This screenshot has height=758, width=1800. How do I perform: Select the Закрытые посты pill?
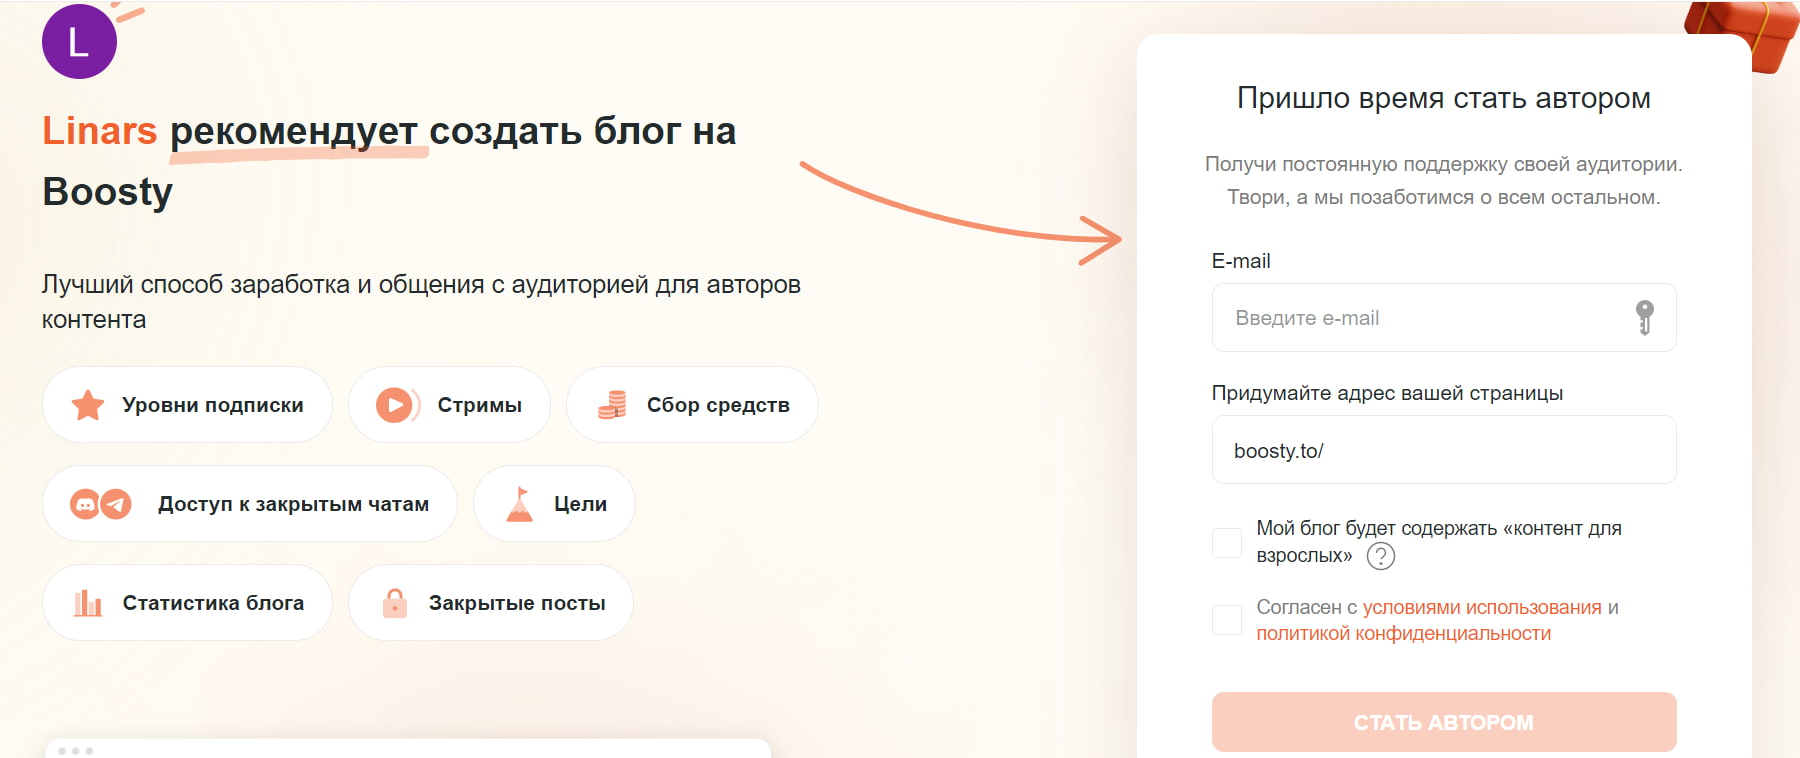point(491,603)
